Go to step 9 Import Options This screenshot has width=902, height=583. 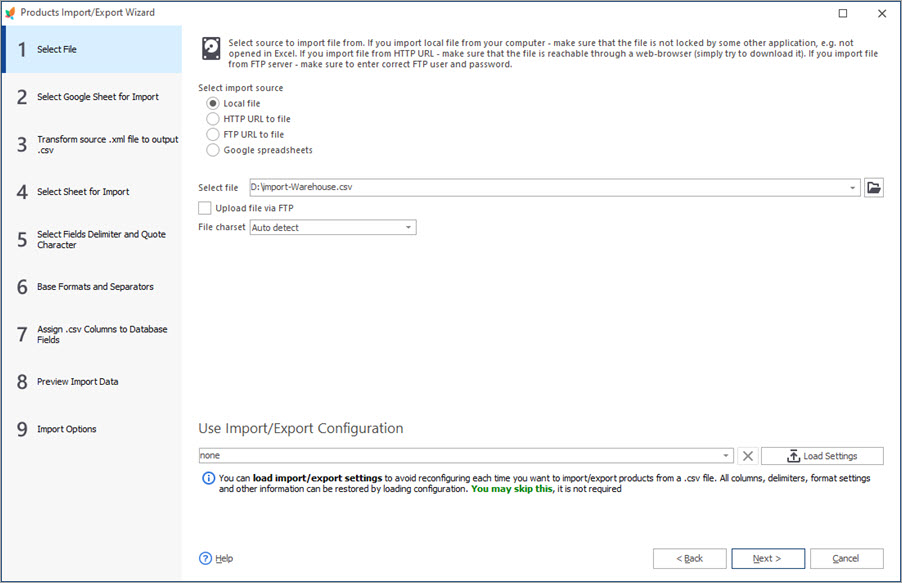92,429
